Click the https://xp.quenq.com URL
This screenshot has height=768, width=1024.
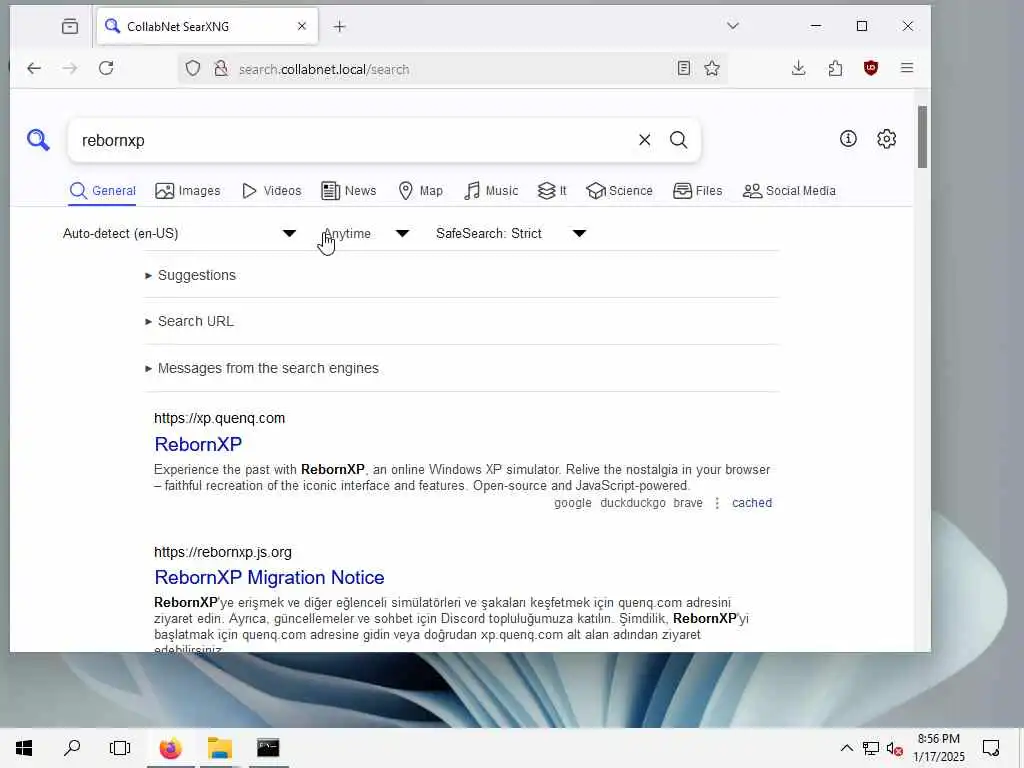tap(219, 418)
